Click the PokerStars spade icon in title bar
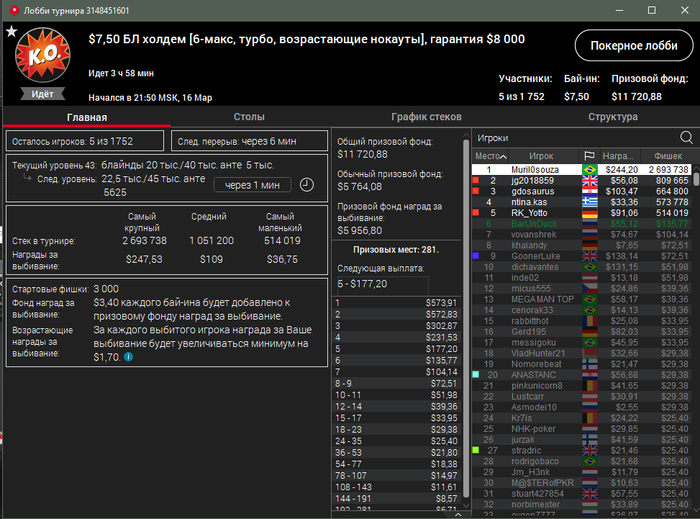The height and width of the screenshot is (519, 700). (x=14, y=10)
